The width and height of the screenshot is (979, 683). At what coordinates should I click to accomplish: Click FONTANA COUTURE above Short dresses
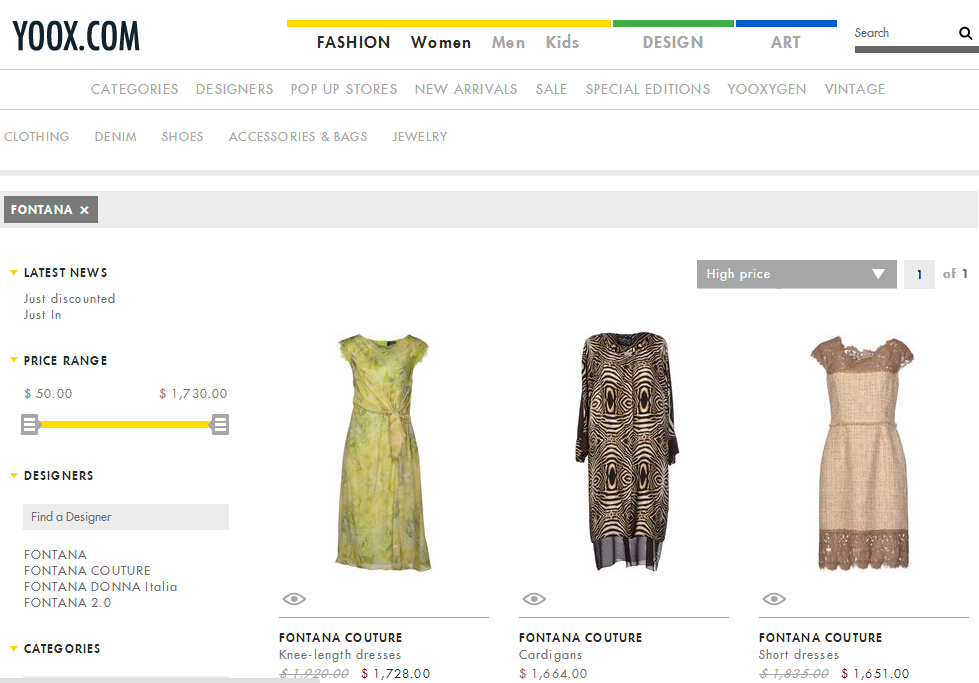tap(820, 637)
